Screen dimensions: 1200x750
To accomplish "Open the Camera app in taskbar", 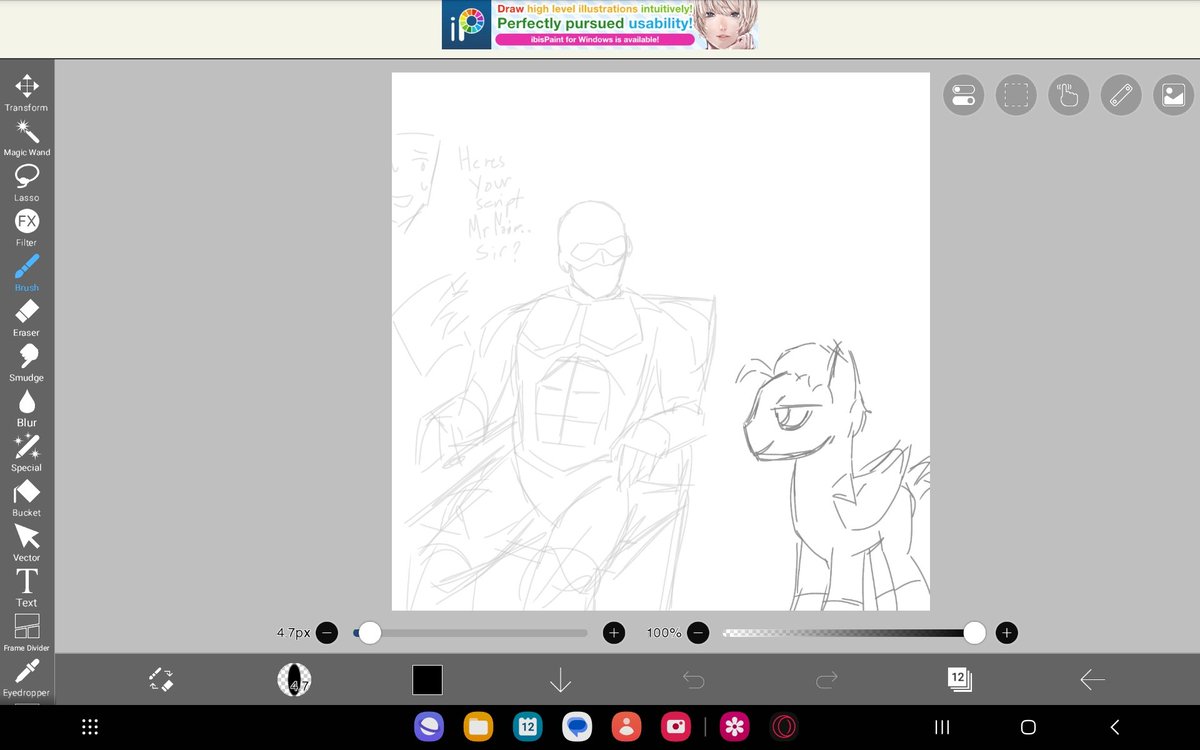I will click(x=675, y=727).
